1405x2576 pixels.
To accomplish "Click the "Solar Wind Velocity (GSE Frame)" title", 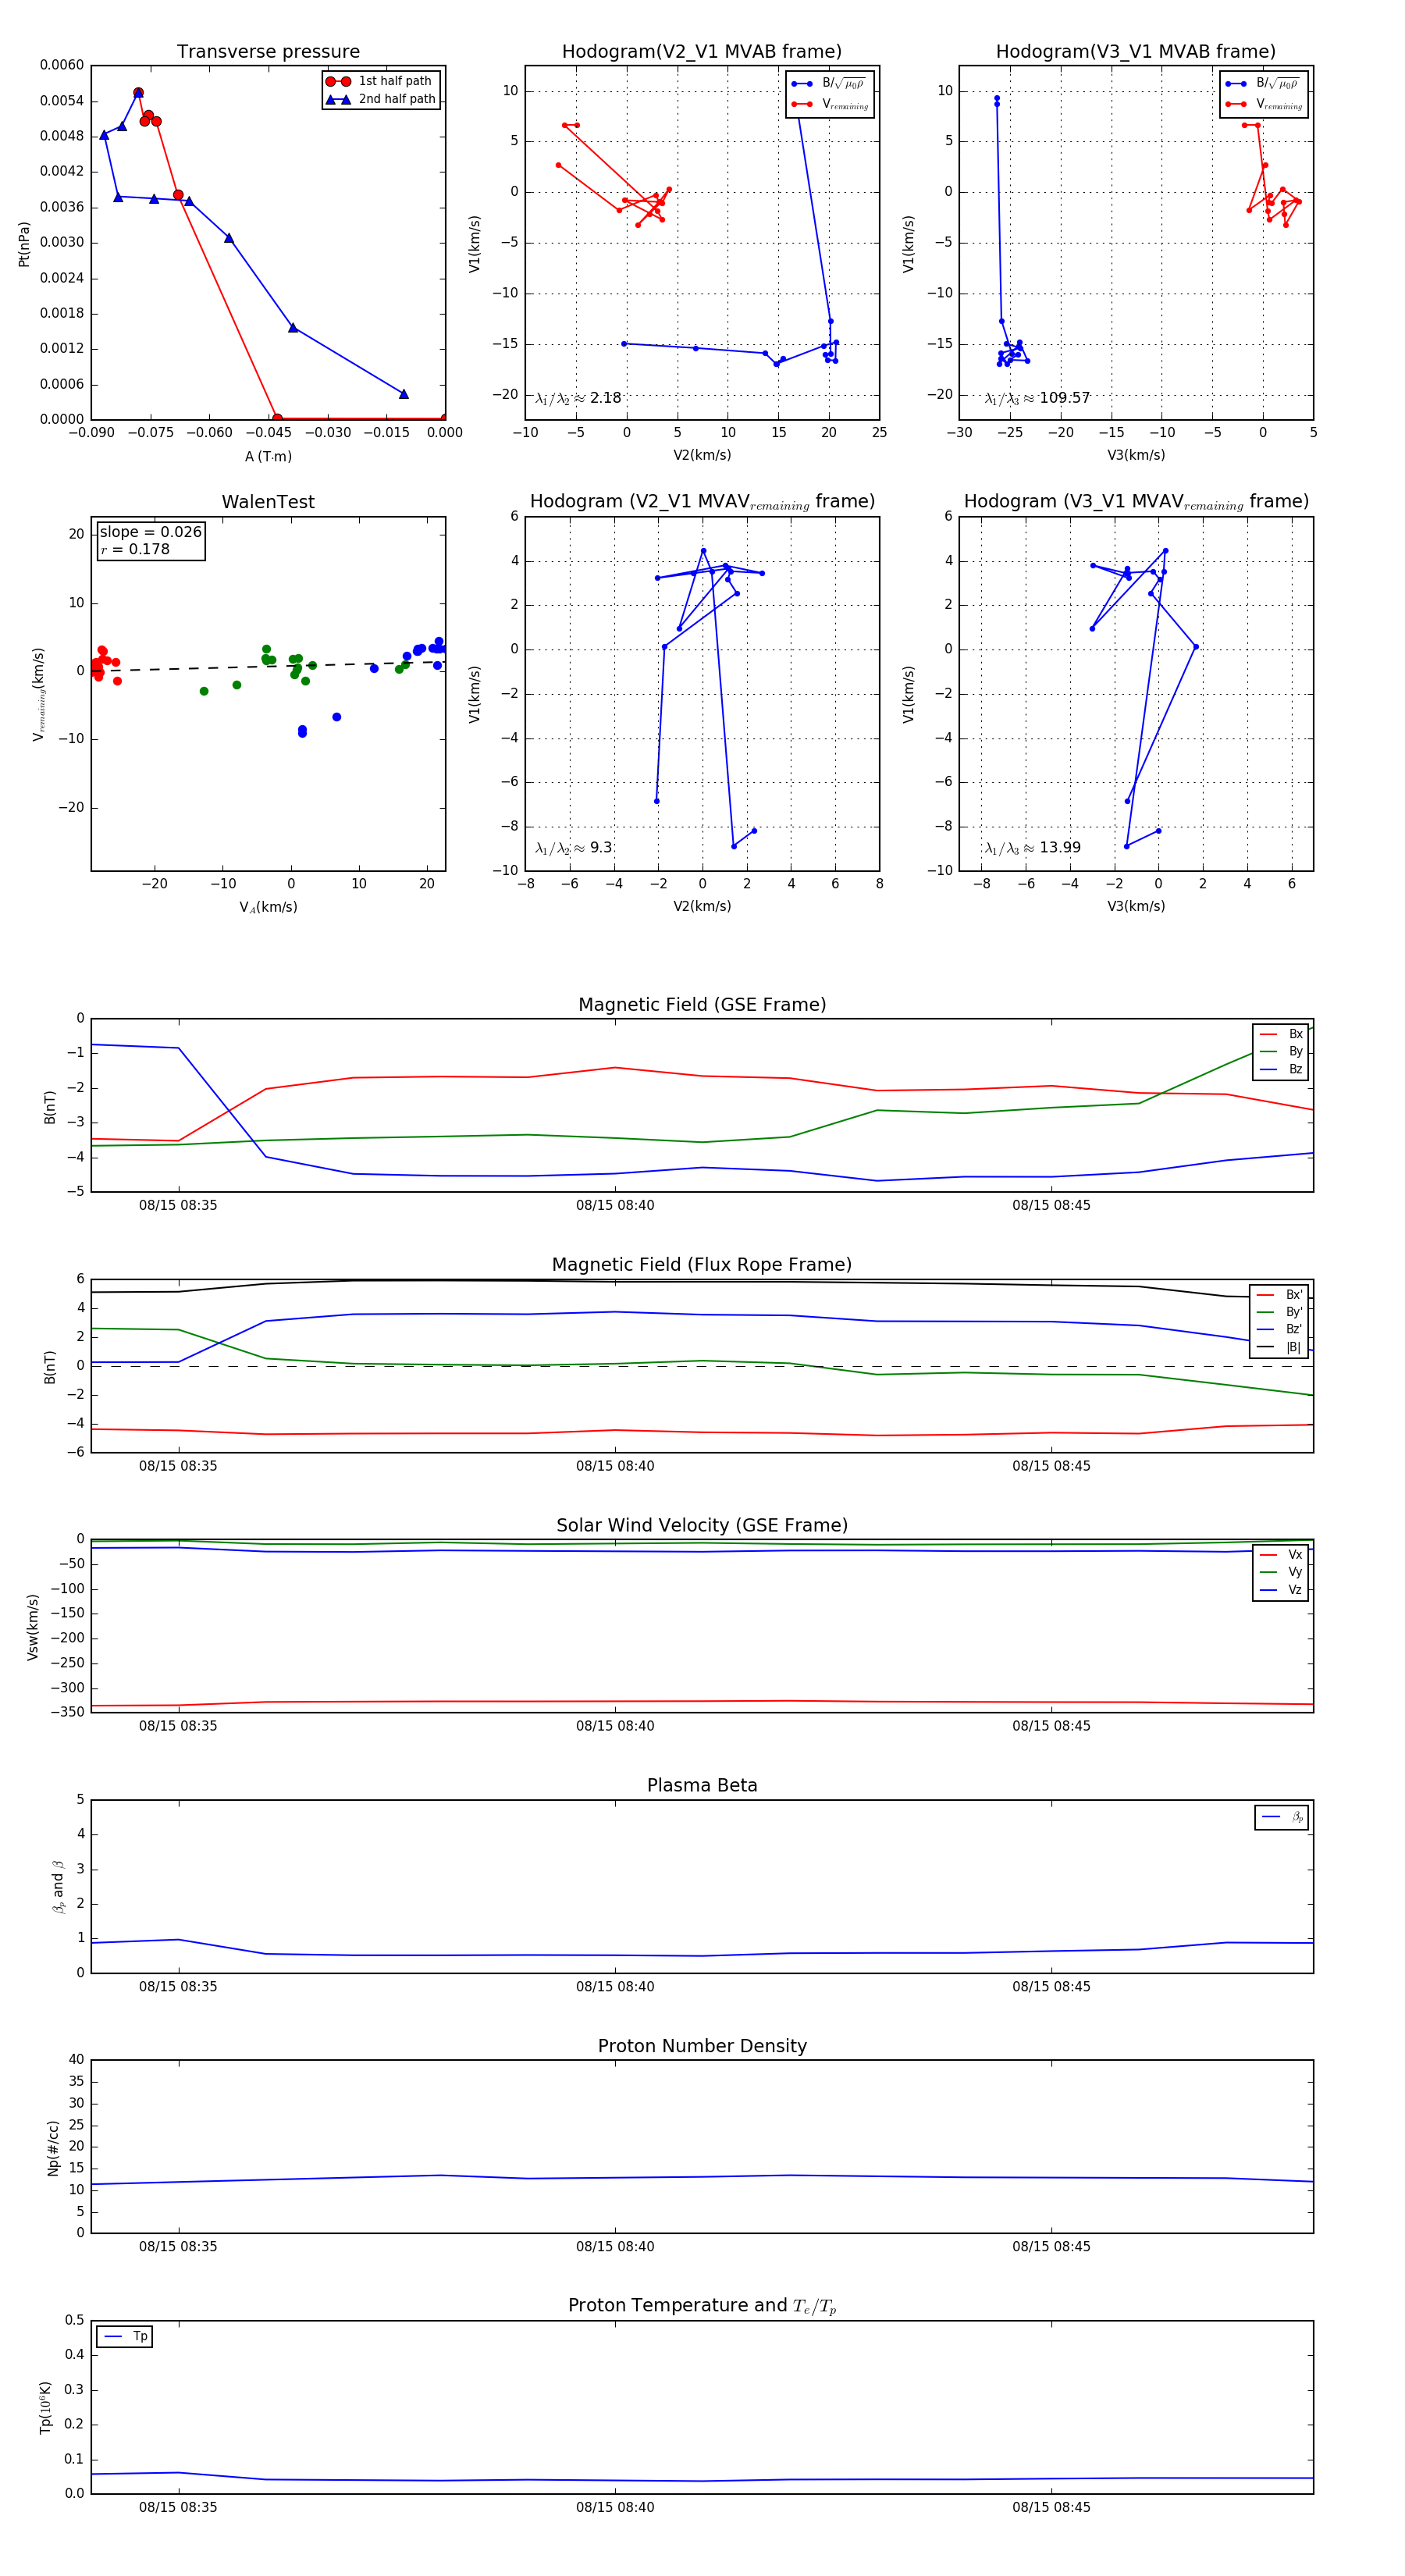I will (702, 1526).
